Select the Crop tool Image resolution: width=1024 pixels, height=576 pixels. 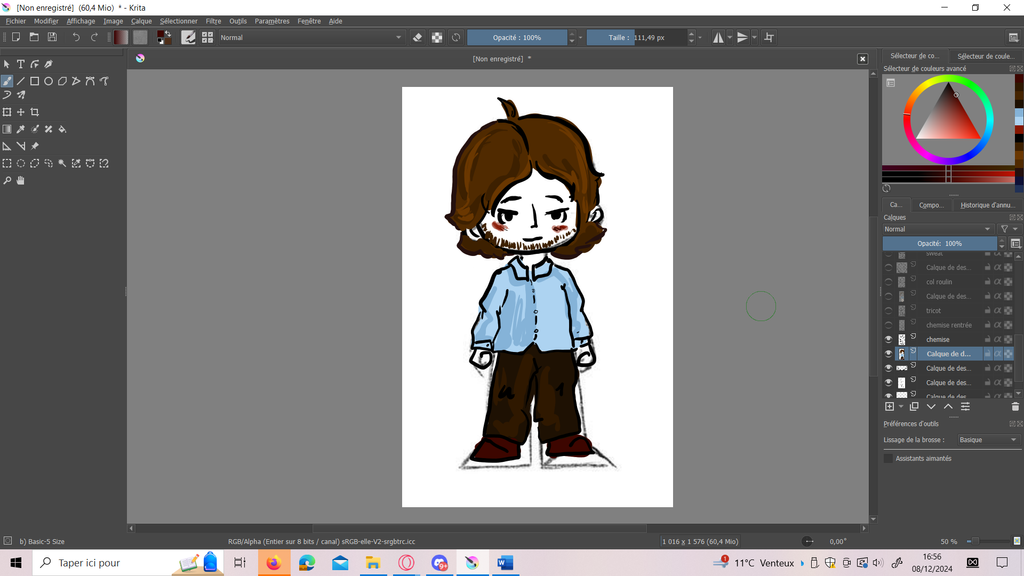point(35,112)
